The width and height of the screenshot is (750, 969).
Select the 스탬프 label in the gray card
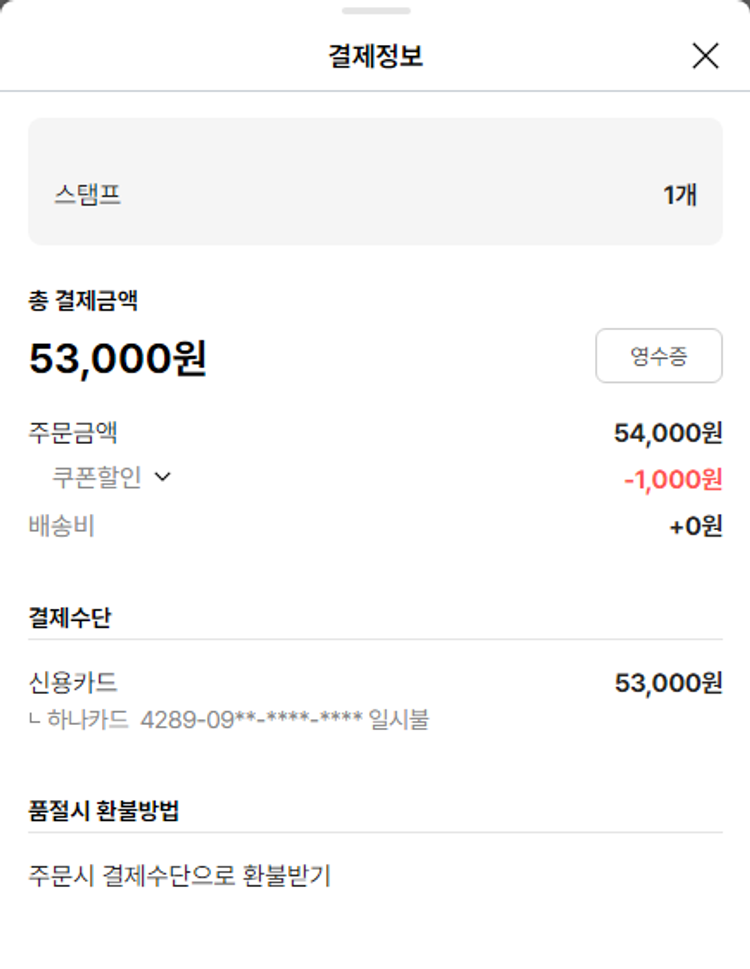(88, 194)
